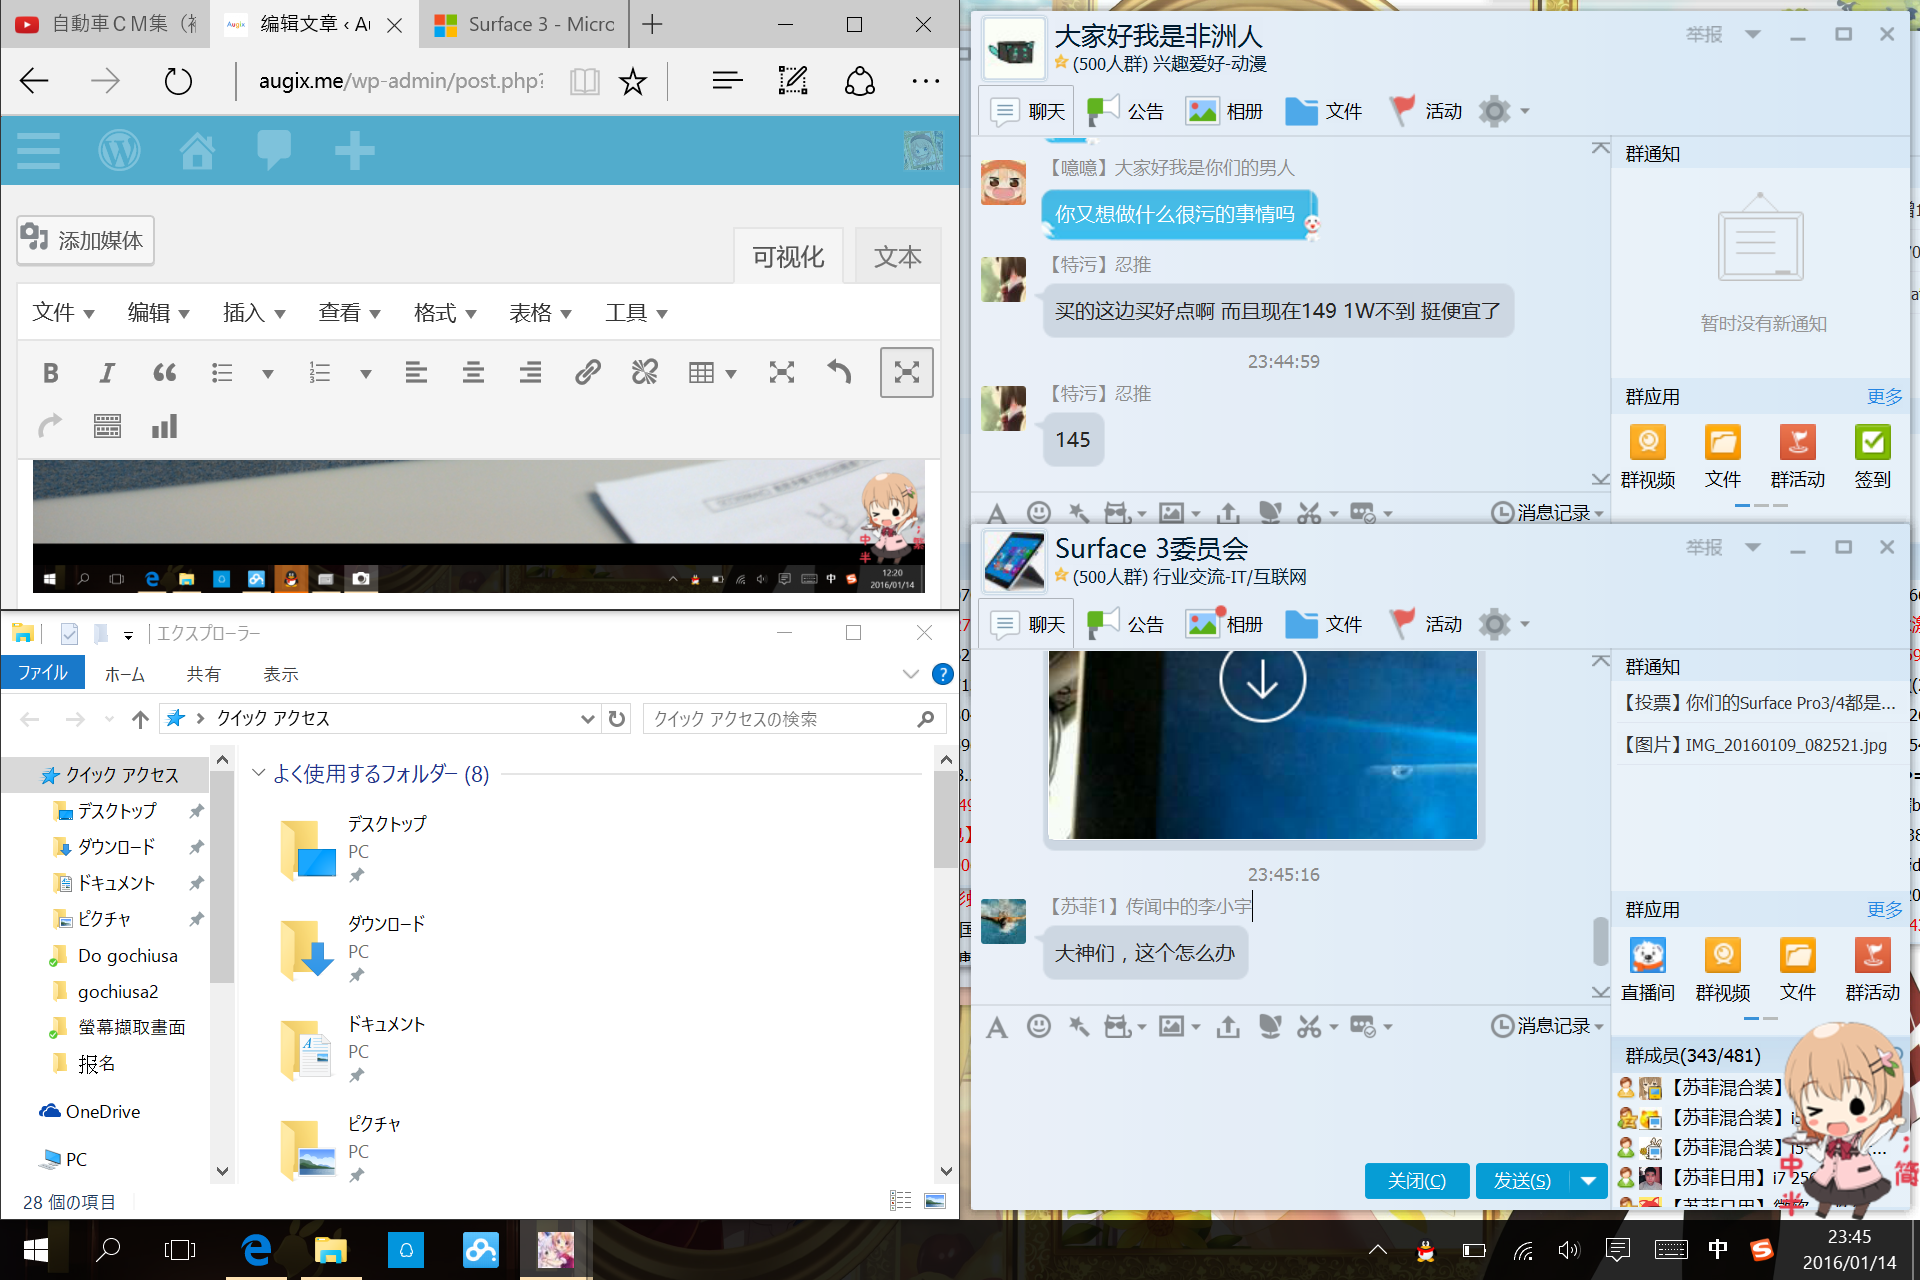Open the send options arrow beside 发送
The image size is (1920, 1280).
(1588, 1181)
